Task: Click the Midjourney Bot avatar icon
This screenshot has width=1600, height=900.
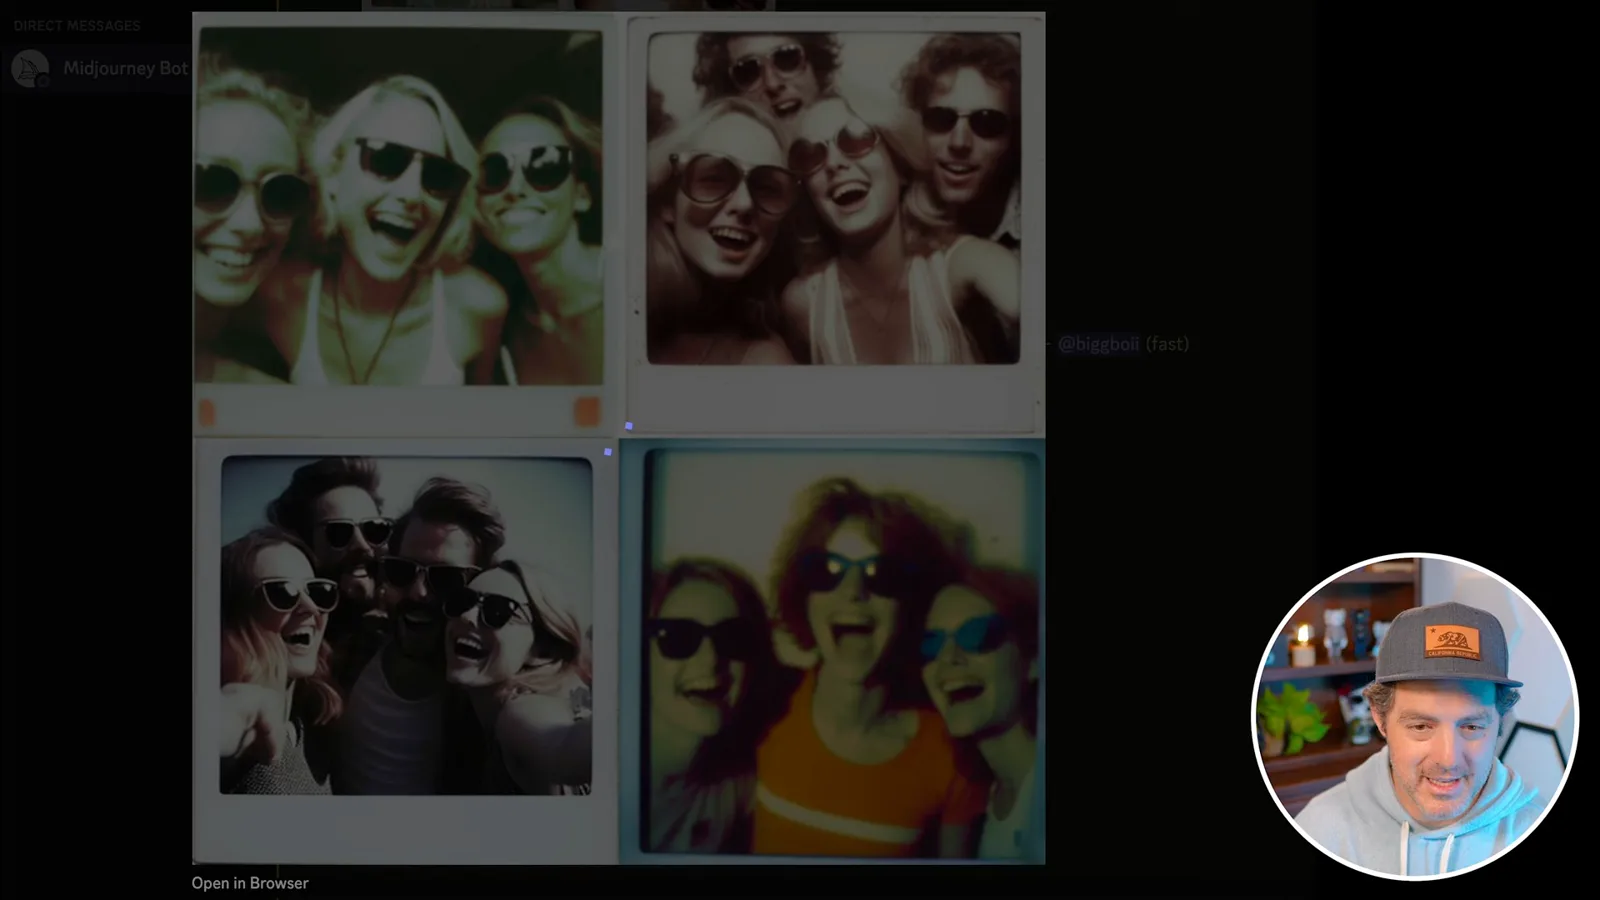Action: click(30, 68)
